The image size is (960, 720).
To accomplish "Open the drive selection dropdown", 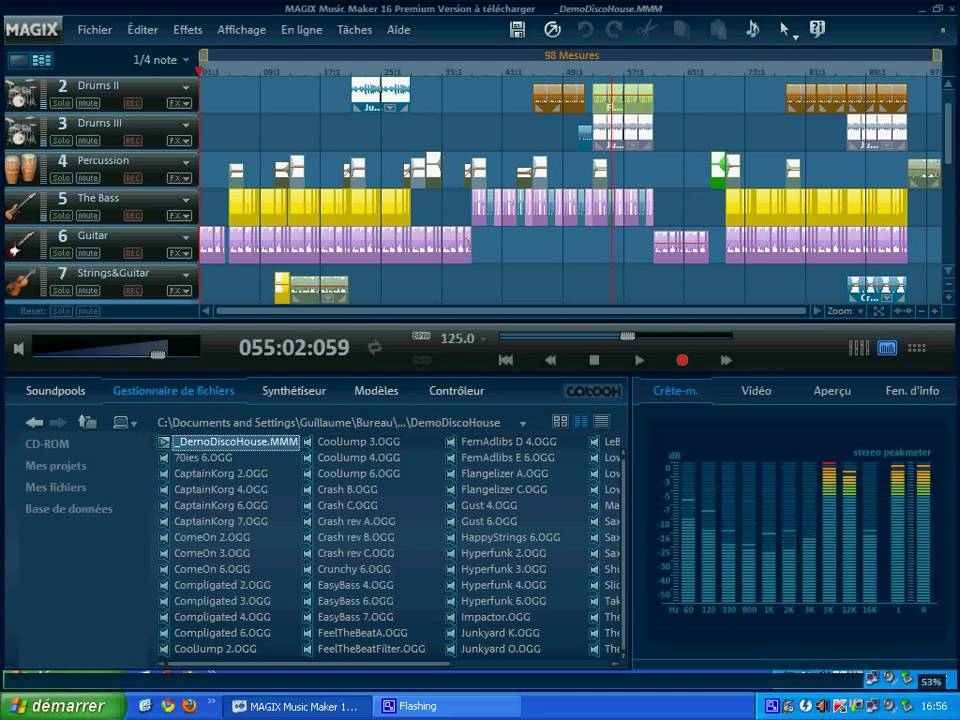I will (125, 422).
